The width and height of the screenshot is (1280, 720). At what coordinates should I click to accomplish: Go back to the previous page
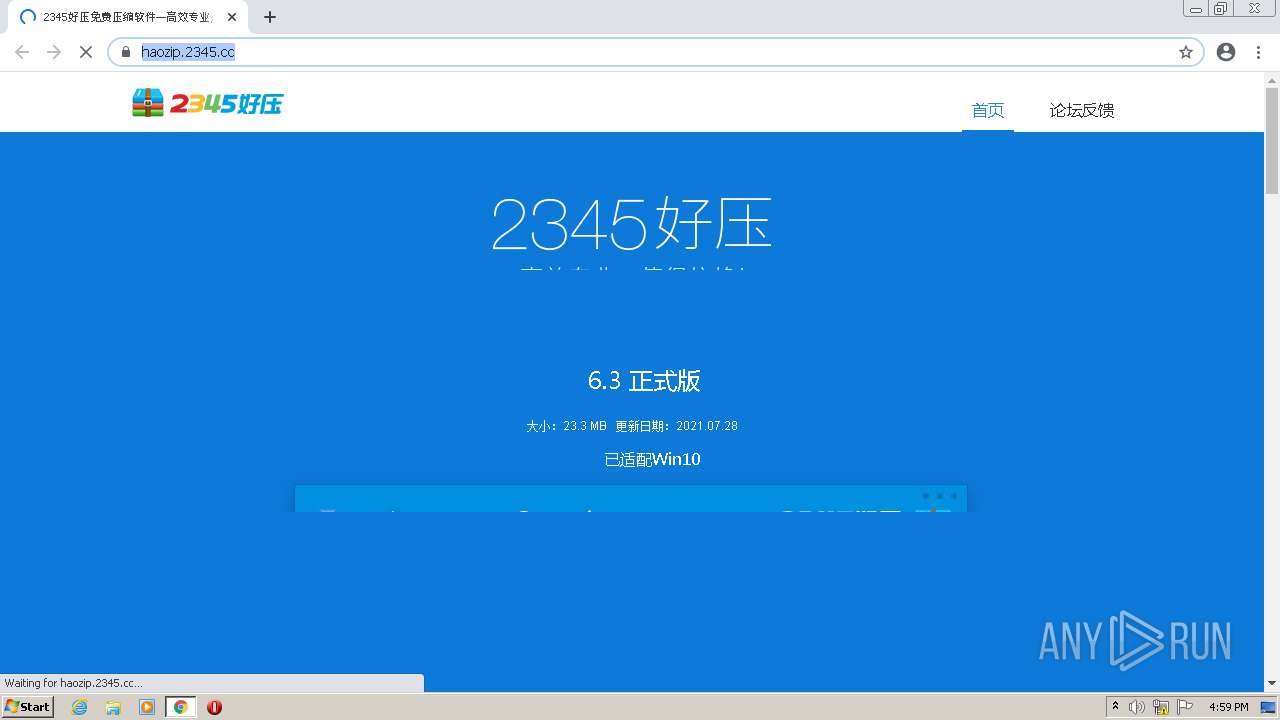tap(22, 52)
